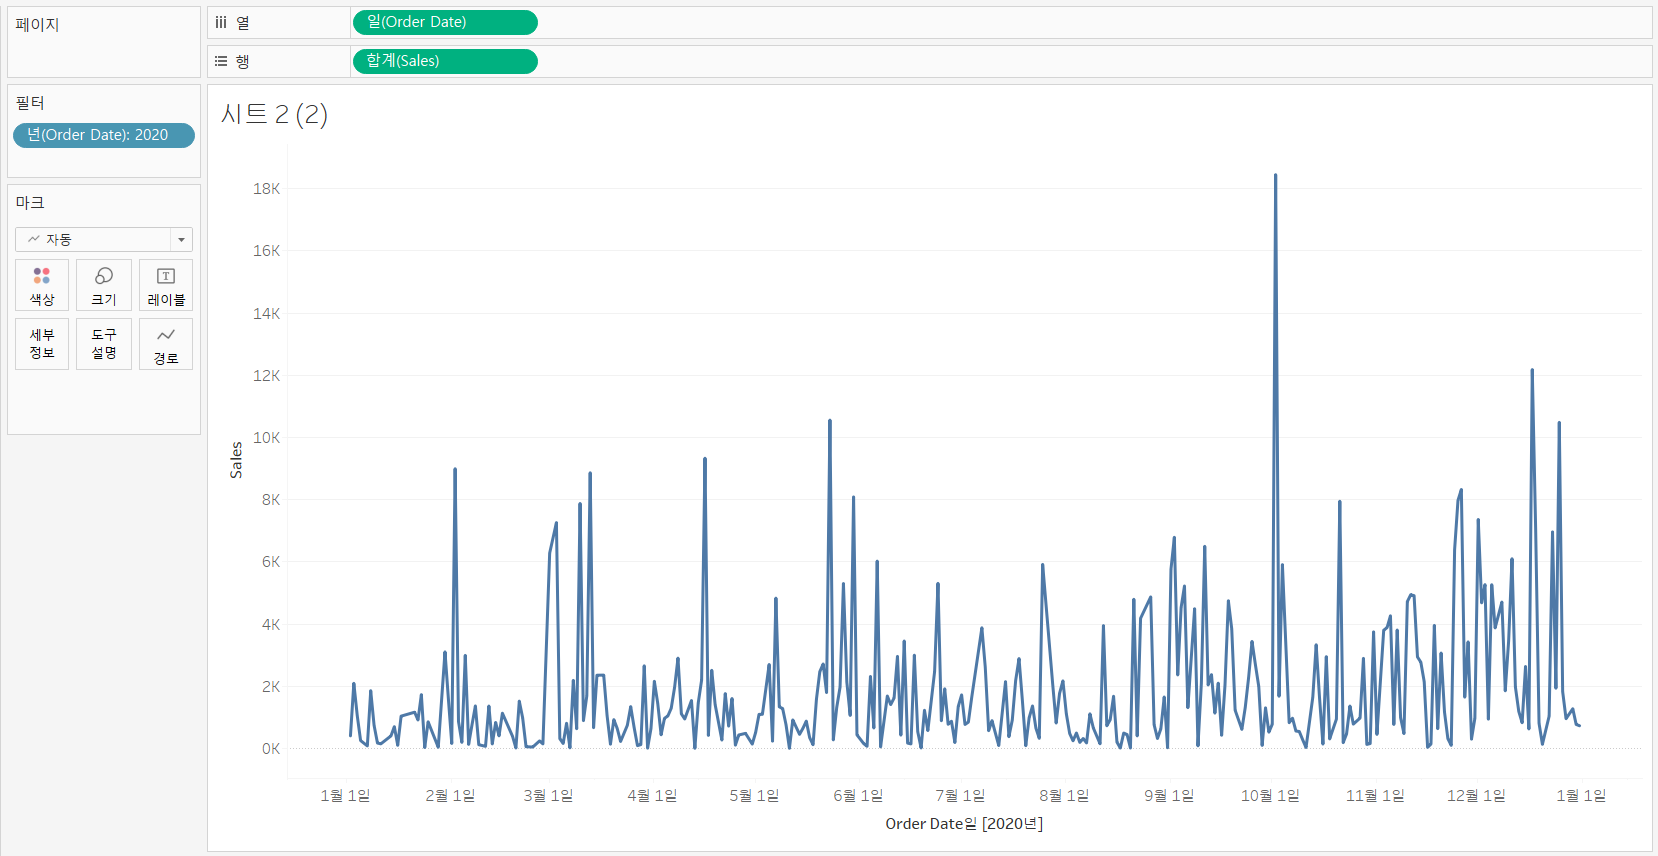Open the 레이블 (Label) marks card
Image resolution: width=1658 pixels, height=856 pixels.
tap(166, 285)
